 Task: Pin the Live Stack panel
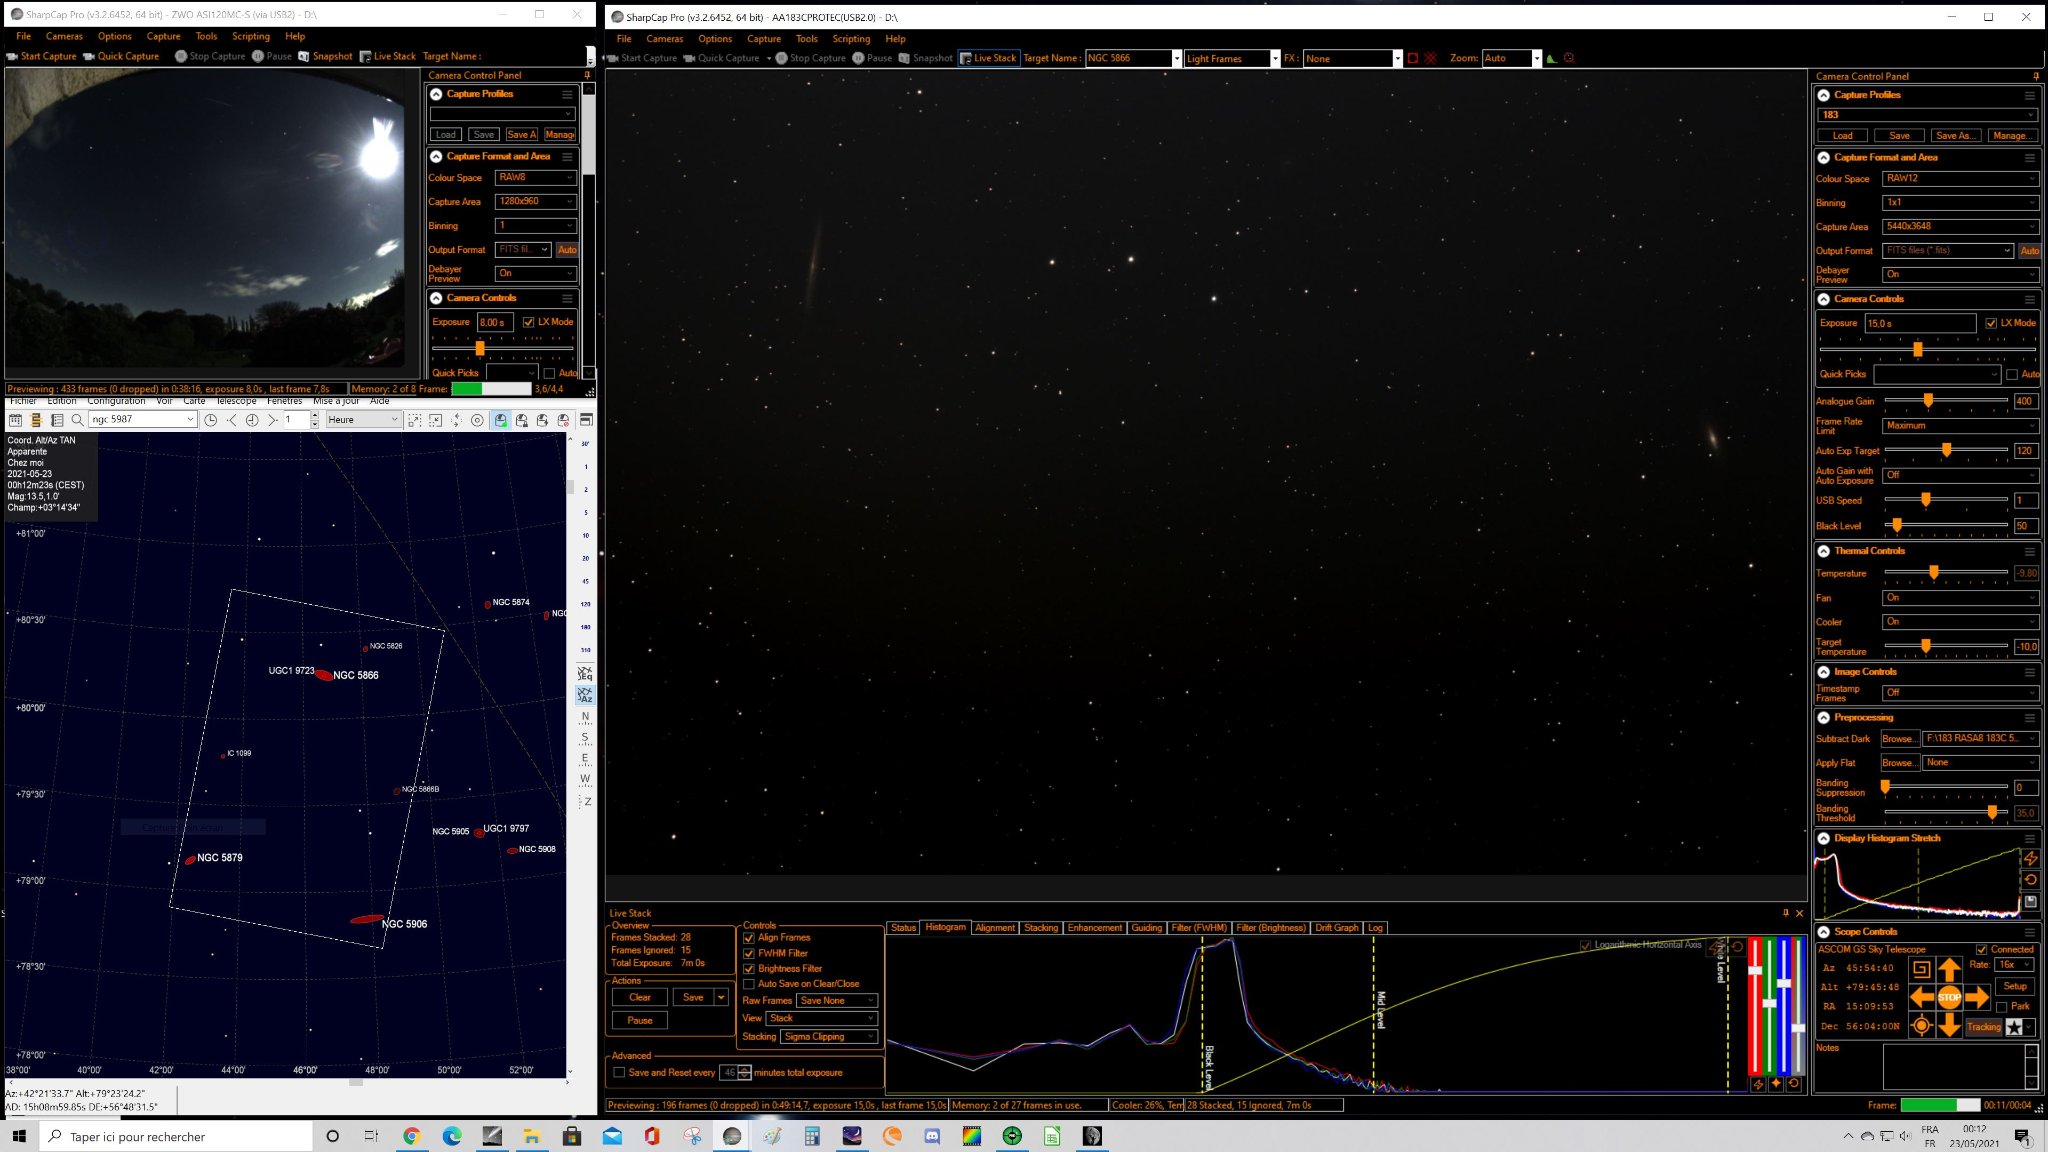tap(1786, 913)
